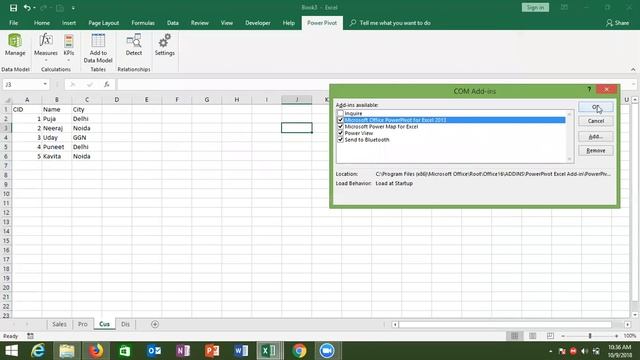Viewport: 640px width, 360px height.
Task: Open Windows Start menu
Action: tap(11, 351)
